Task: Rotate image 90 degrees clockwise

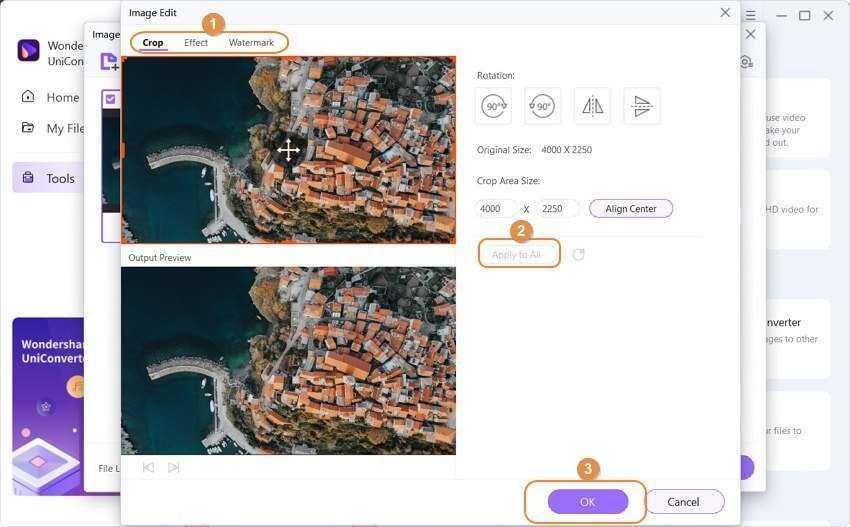Action: pyautogui.click(x=493, y=106)
